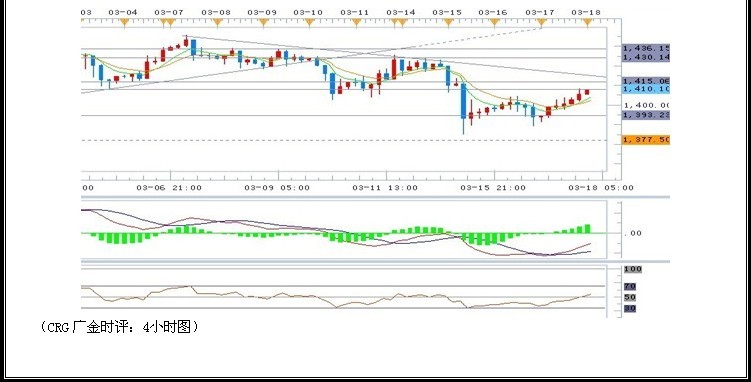Click the RSI 100 scale label
751x382 pixels.
(632, 269)
